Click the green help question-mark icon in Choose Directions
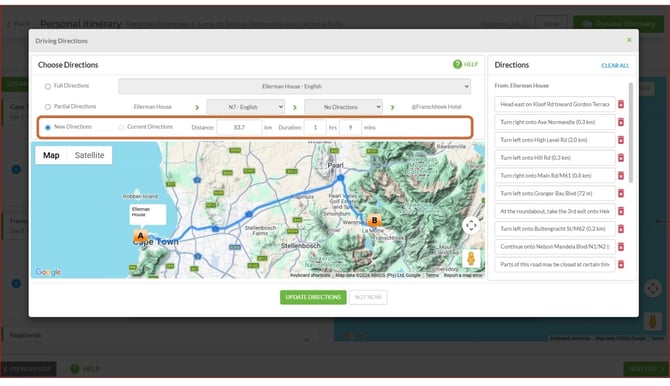Image resolution: width=670 pixels, height=386 pixels. [457, 64]
